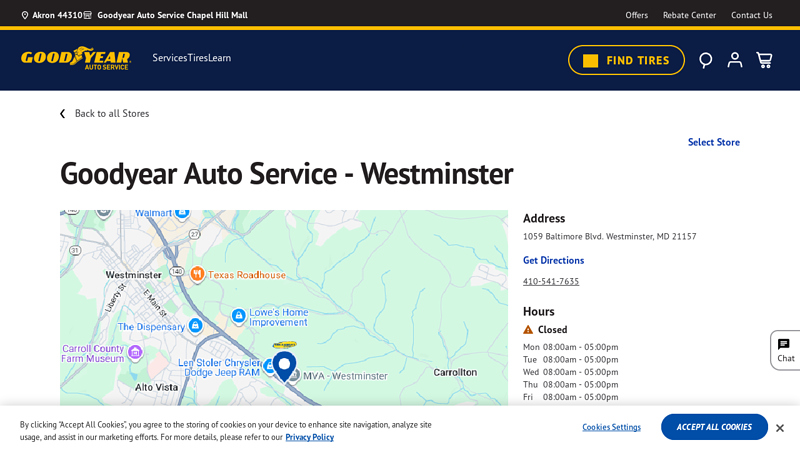Click the Alto Vista label on map
The height and width of the screenshot is (450, 800).
[x=157, y=387]
